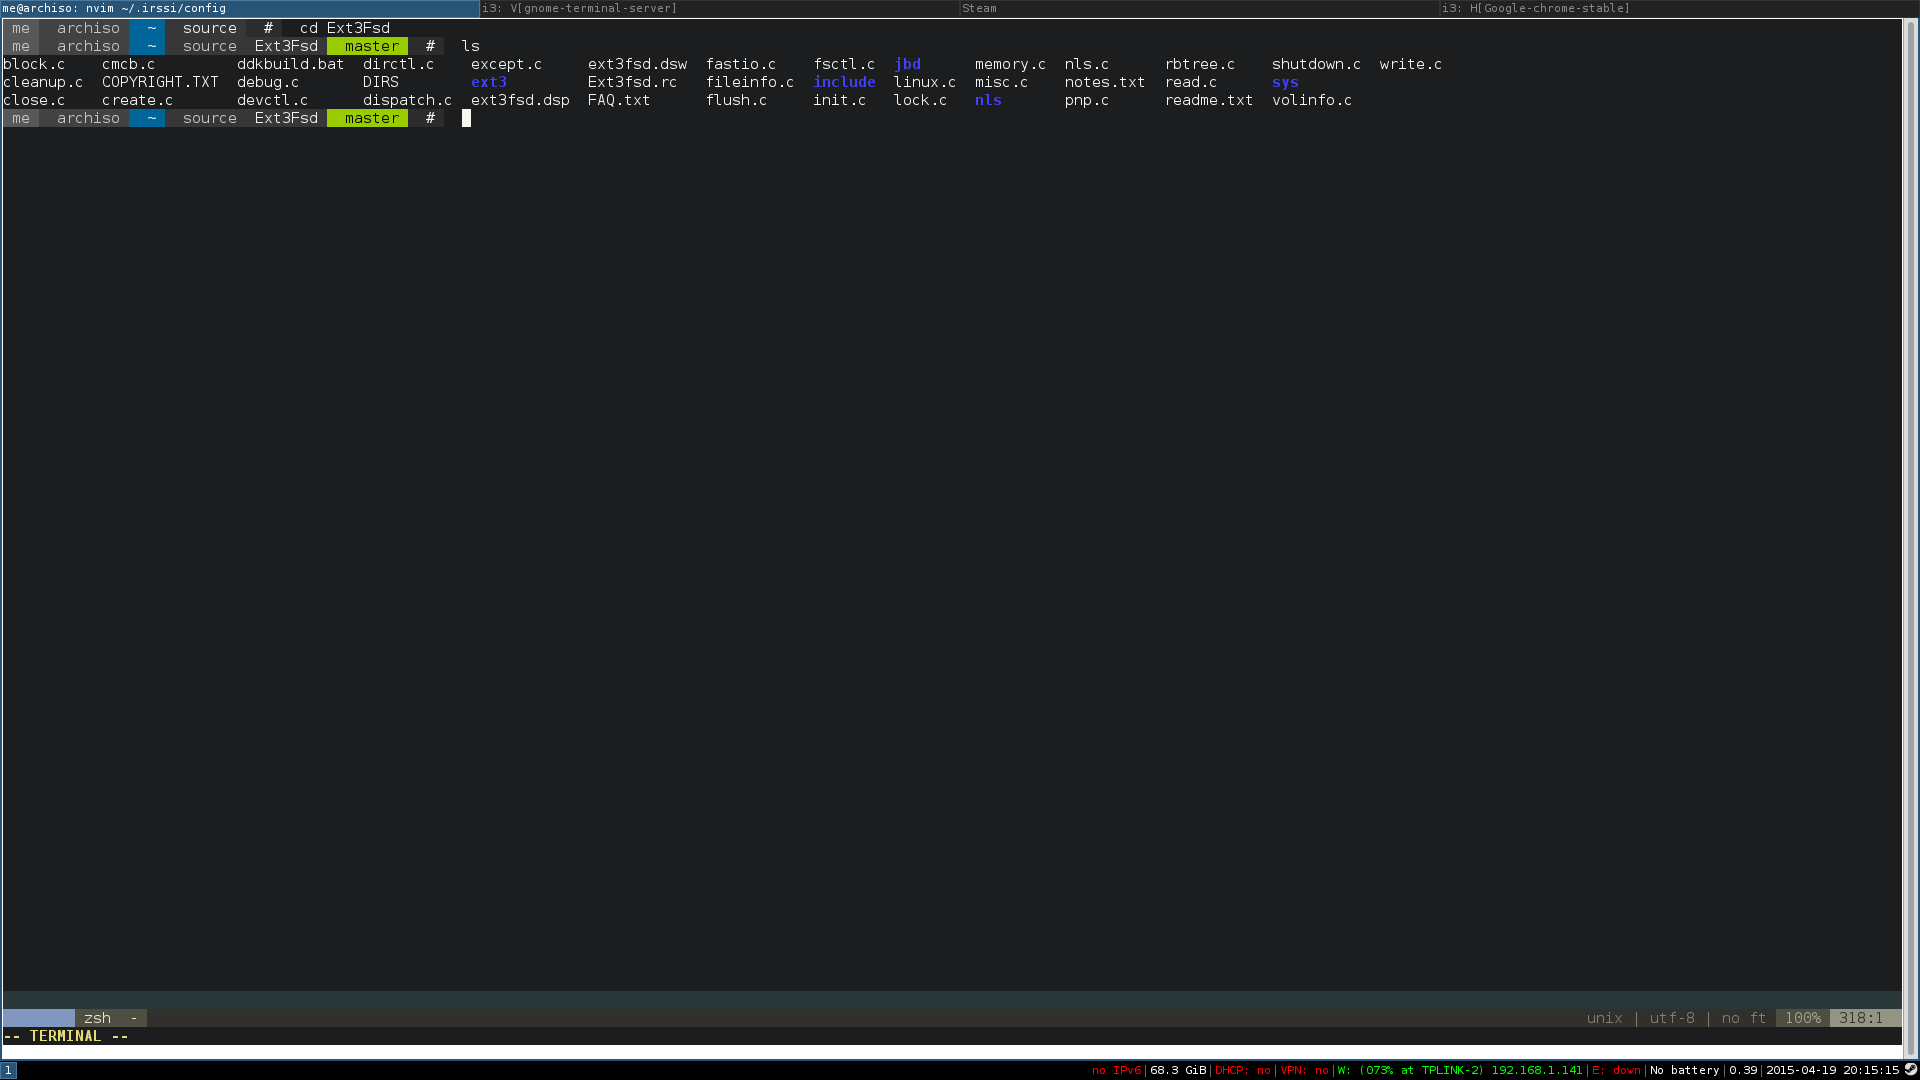This screenshot has height=1080, width=1920.
Task: Click the file name fsctl.c
Action: click(x=844, y=64)
